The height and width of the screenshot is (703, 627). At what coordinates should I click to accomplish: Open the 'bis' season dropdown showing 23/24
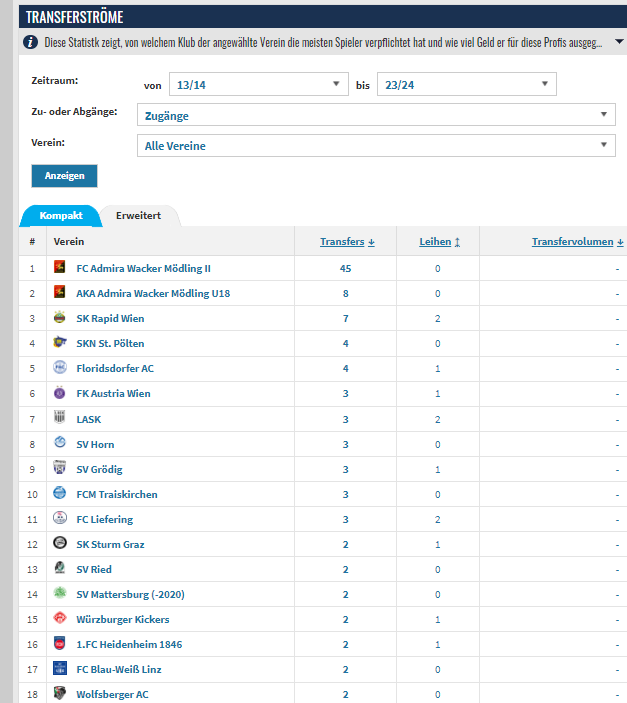click(x=467, y=84)
